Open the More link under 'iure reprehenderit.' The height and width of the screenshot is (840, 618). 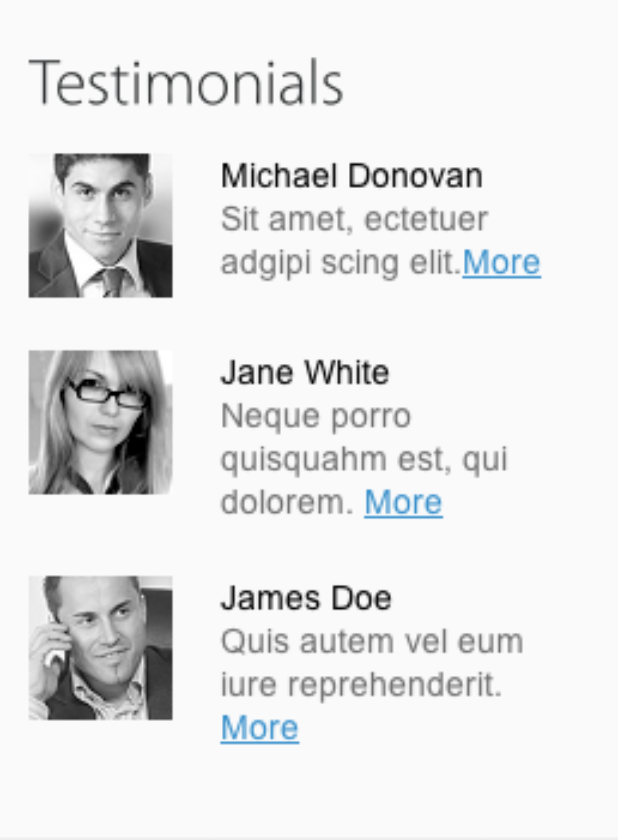tap(260, 728)
